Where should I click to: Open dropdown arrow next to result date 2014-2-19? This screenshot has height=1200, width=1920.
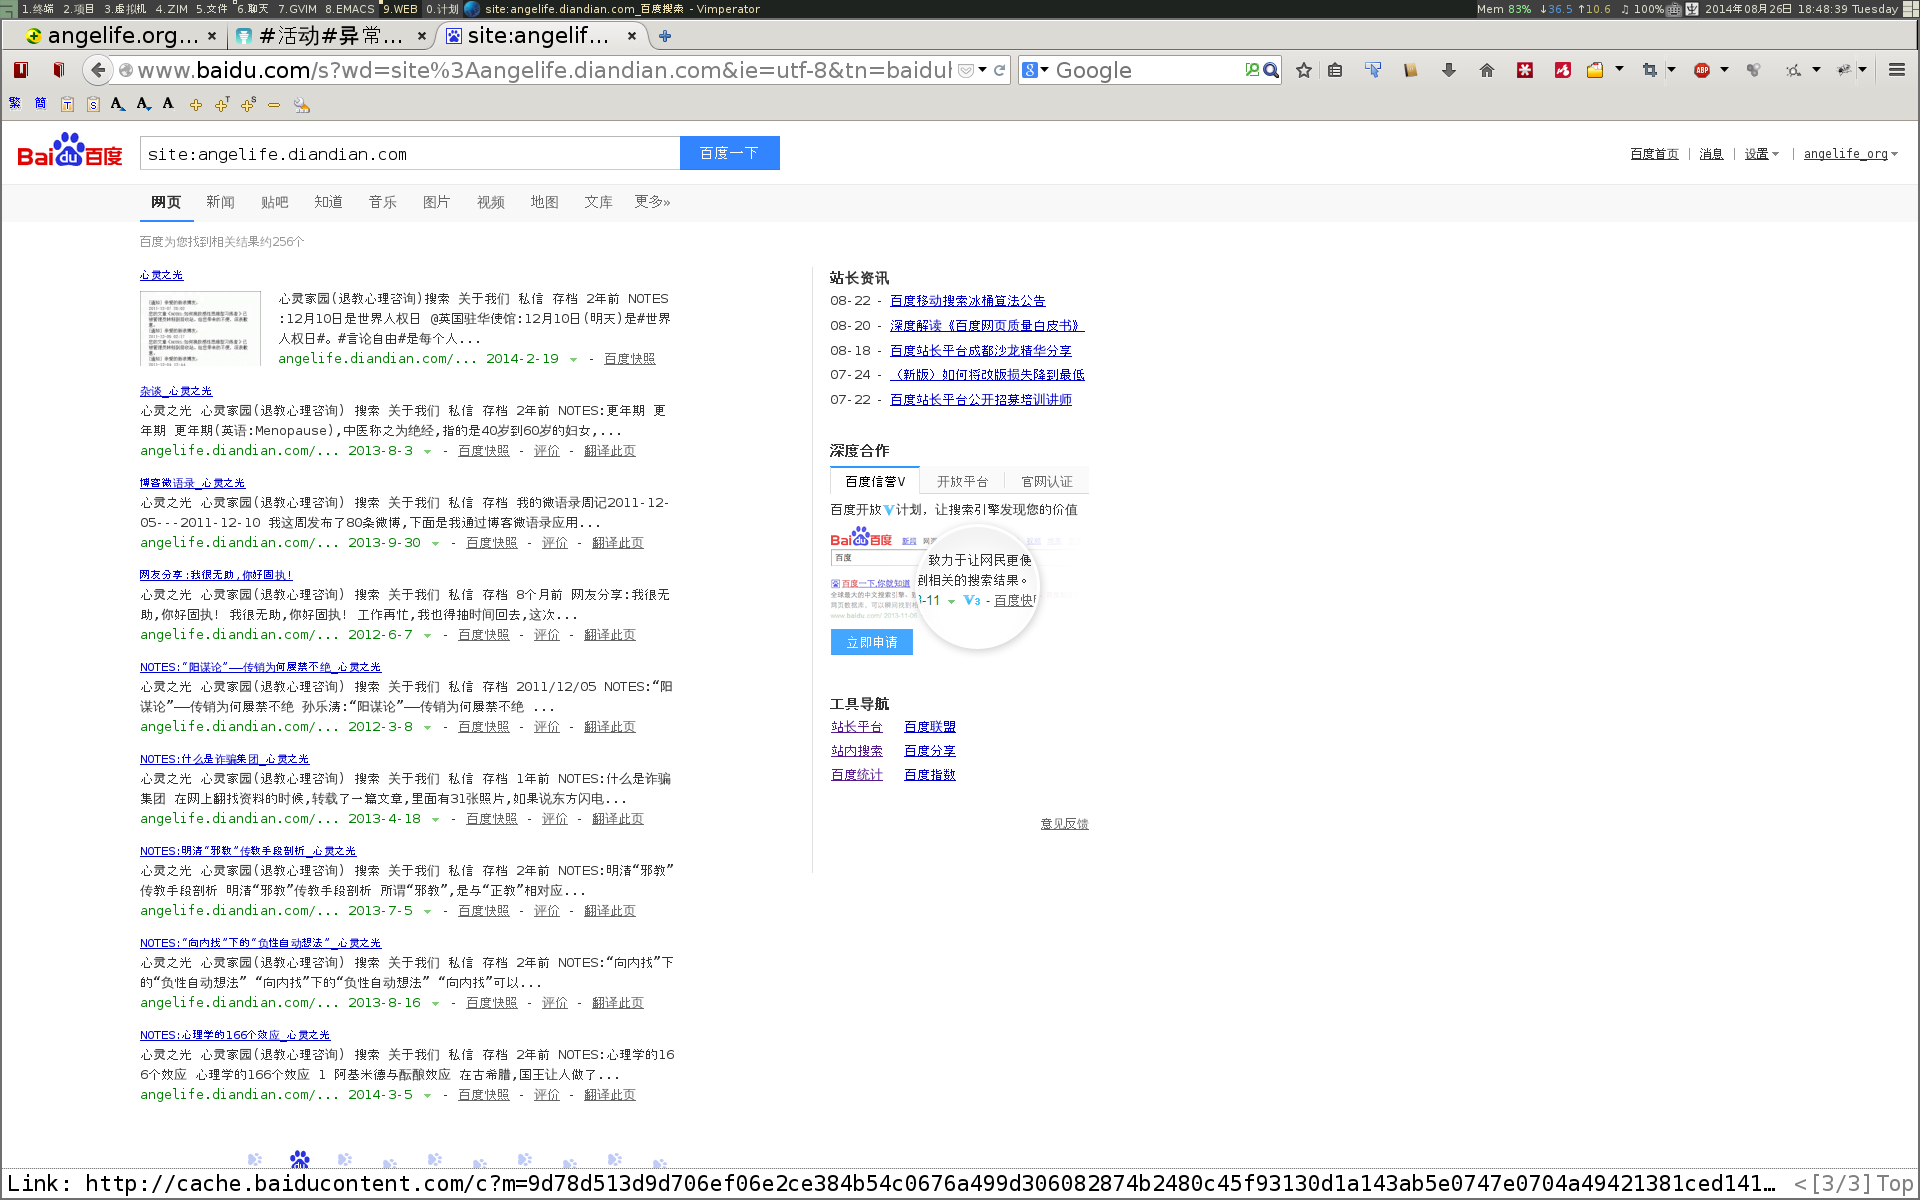573,359
